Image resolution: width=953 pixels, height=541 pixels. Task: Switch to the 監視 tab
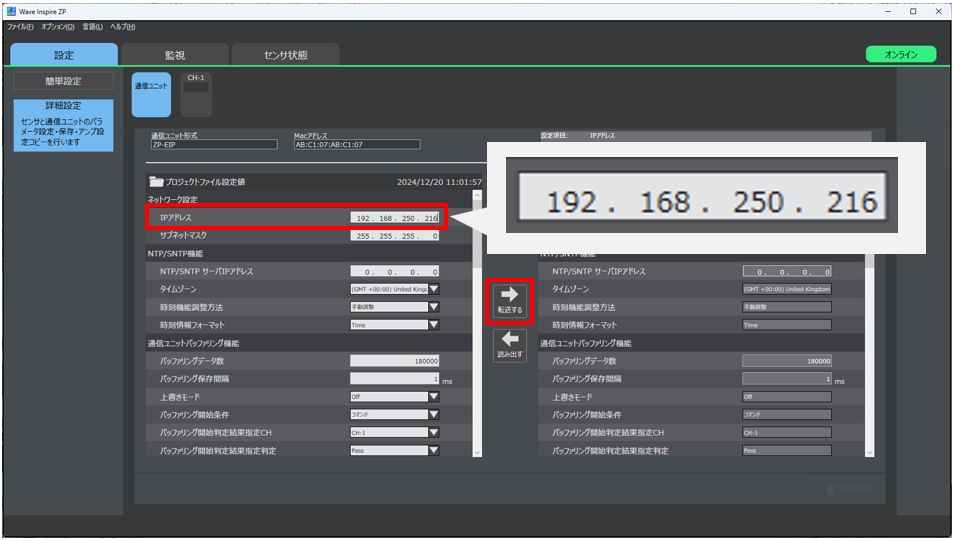(175, 55)
